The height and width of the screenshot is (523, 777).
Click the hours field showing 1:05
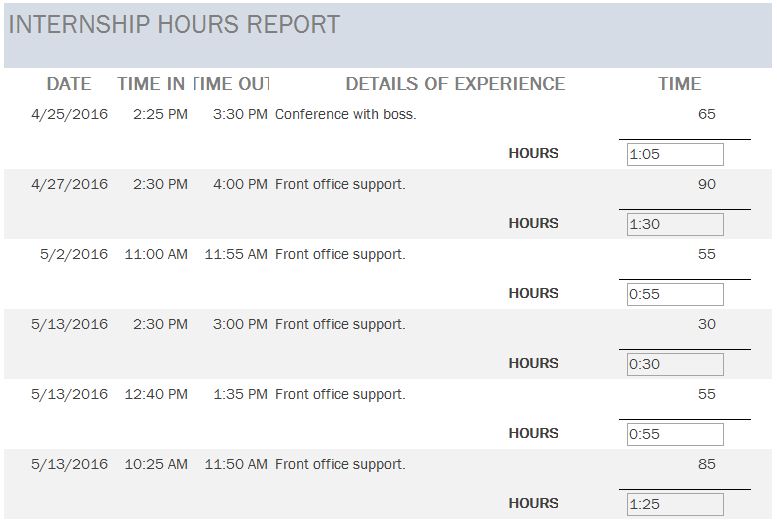(675, 154)
